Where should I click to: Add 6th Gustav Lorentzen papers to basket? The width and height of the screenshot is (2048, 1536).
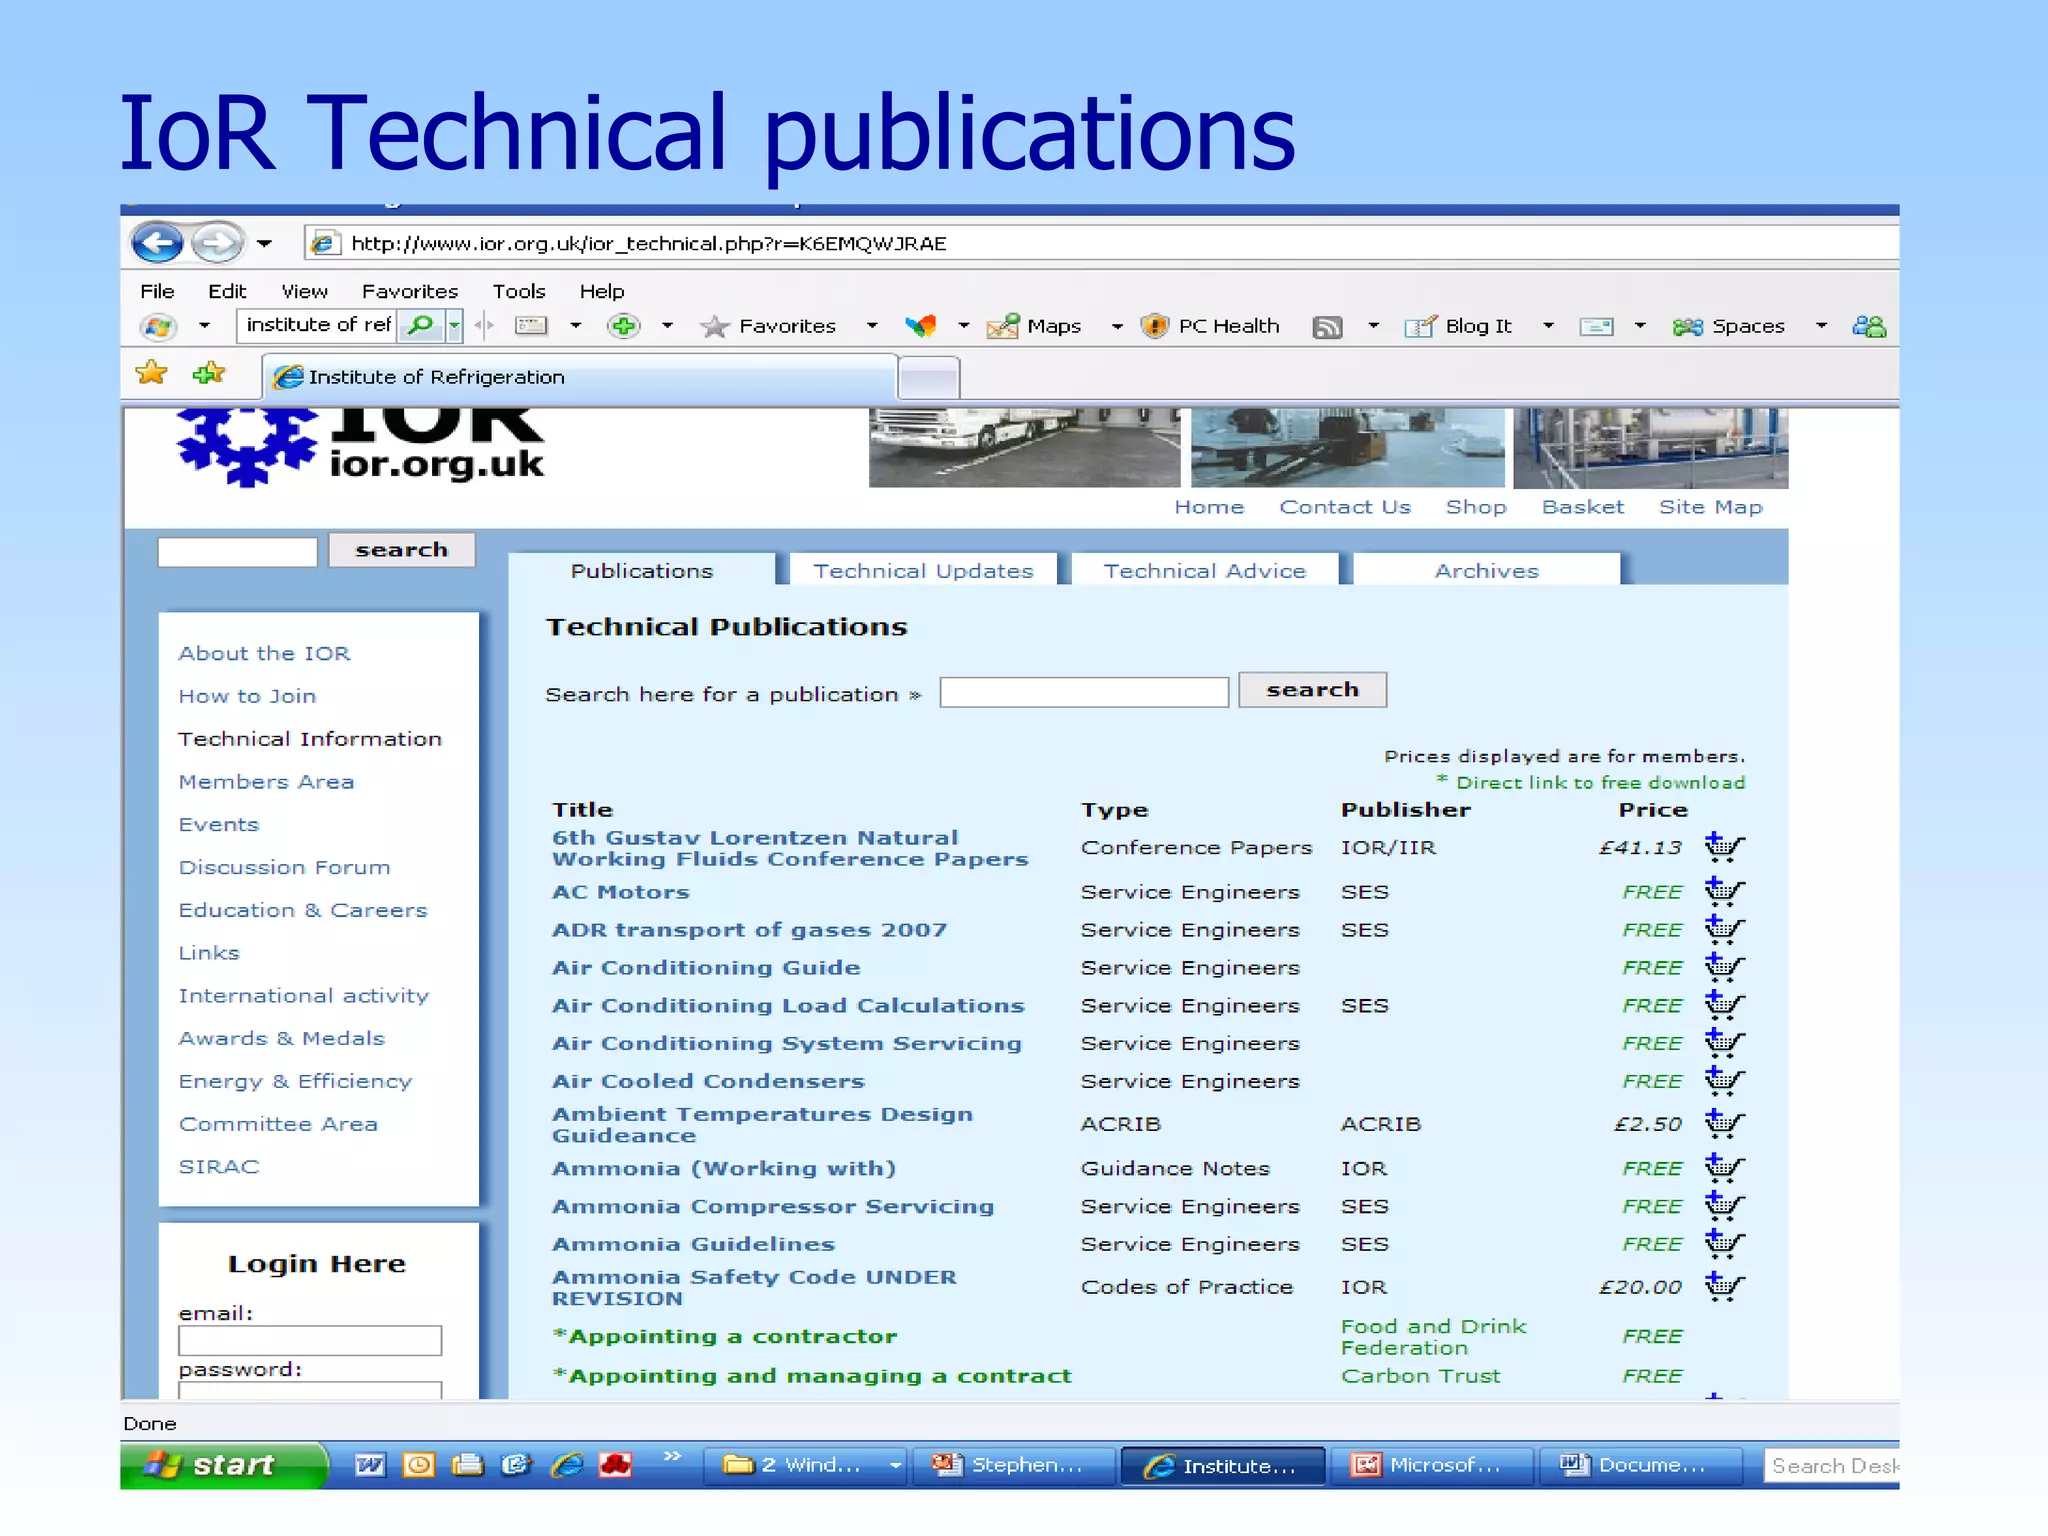pos(1724,847)
